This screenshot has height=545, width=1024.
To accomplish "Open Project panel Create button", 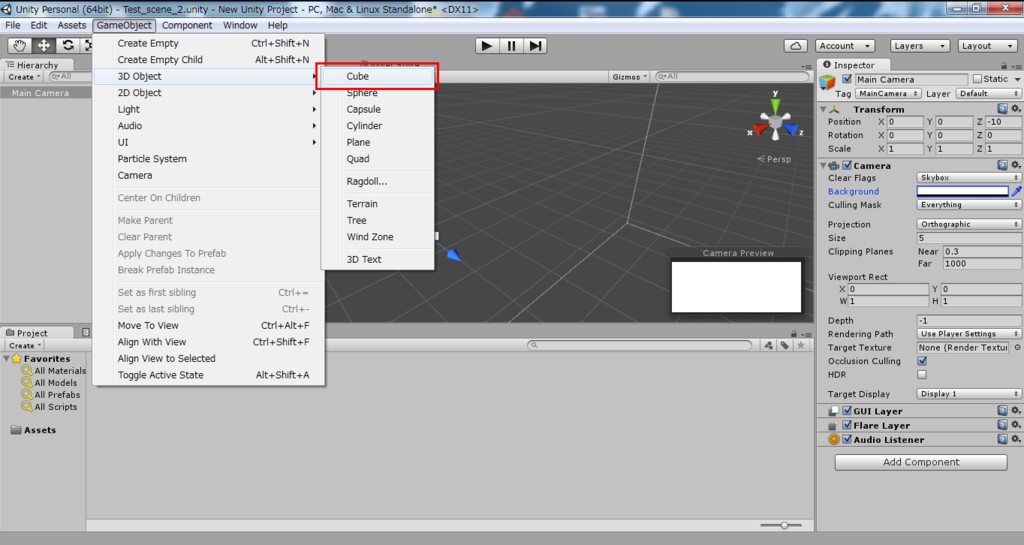I will (24, 345).
